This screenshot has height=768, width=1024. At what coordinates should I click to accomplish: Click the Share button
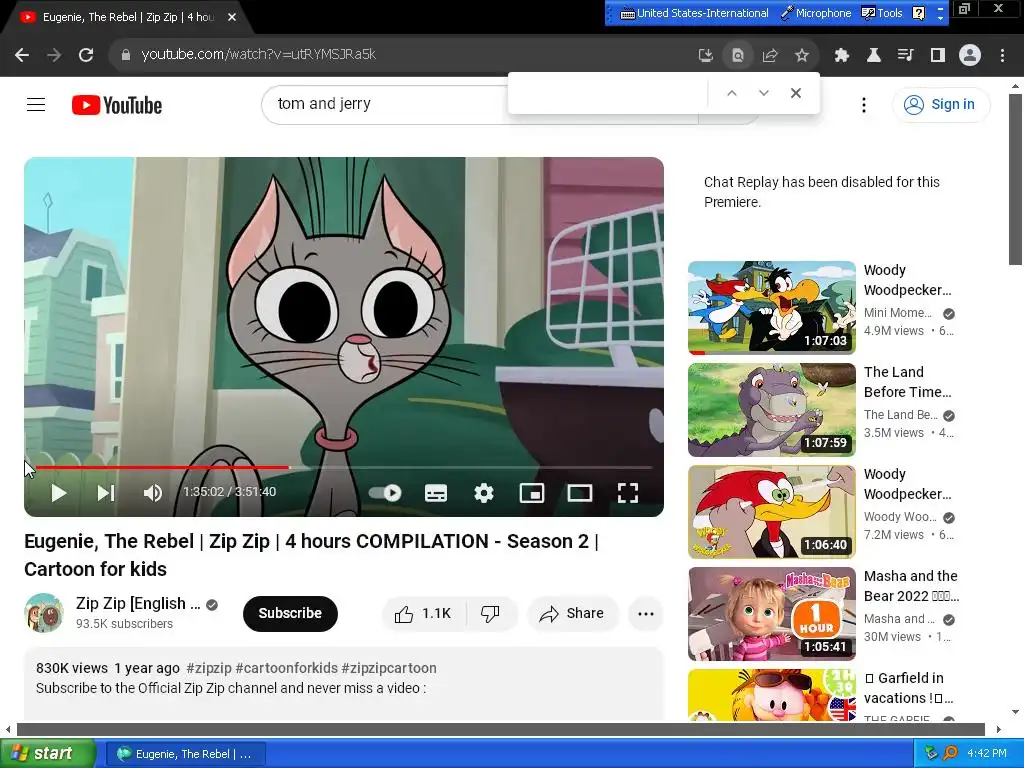pyautogui.click(x=572, y=613)
